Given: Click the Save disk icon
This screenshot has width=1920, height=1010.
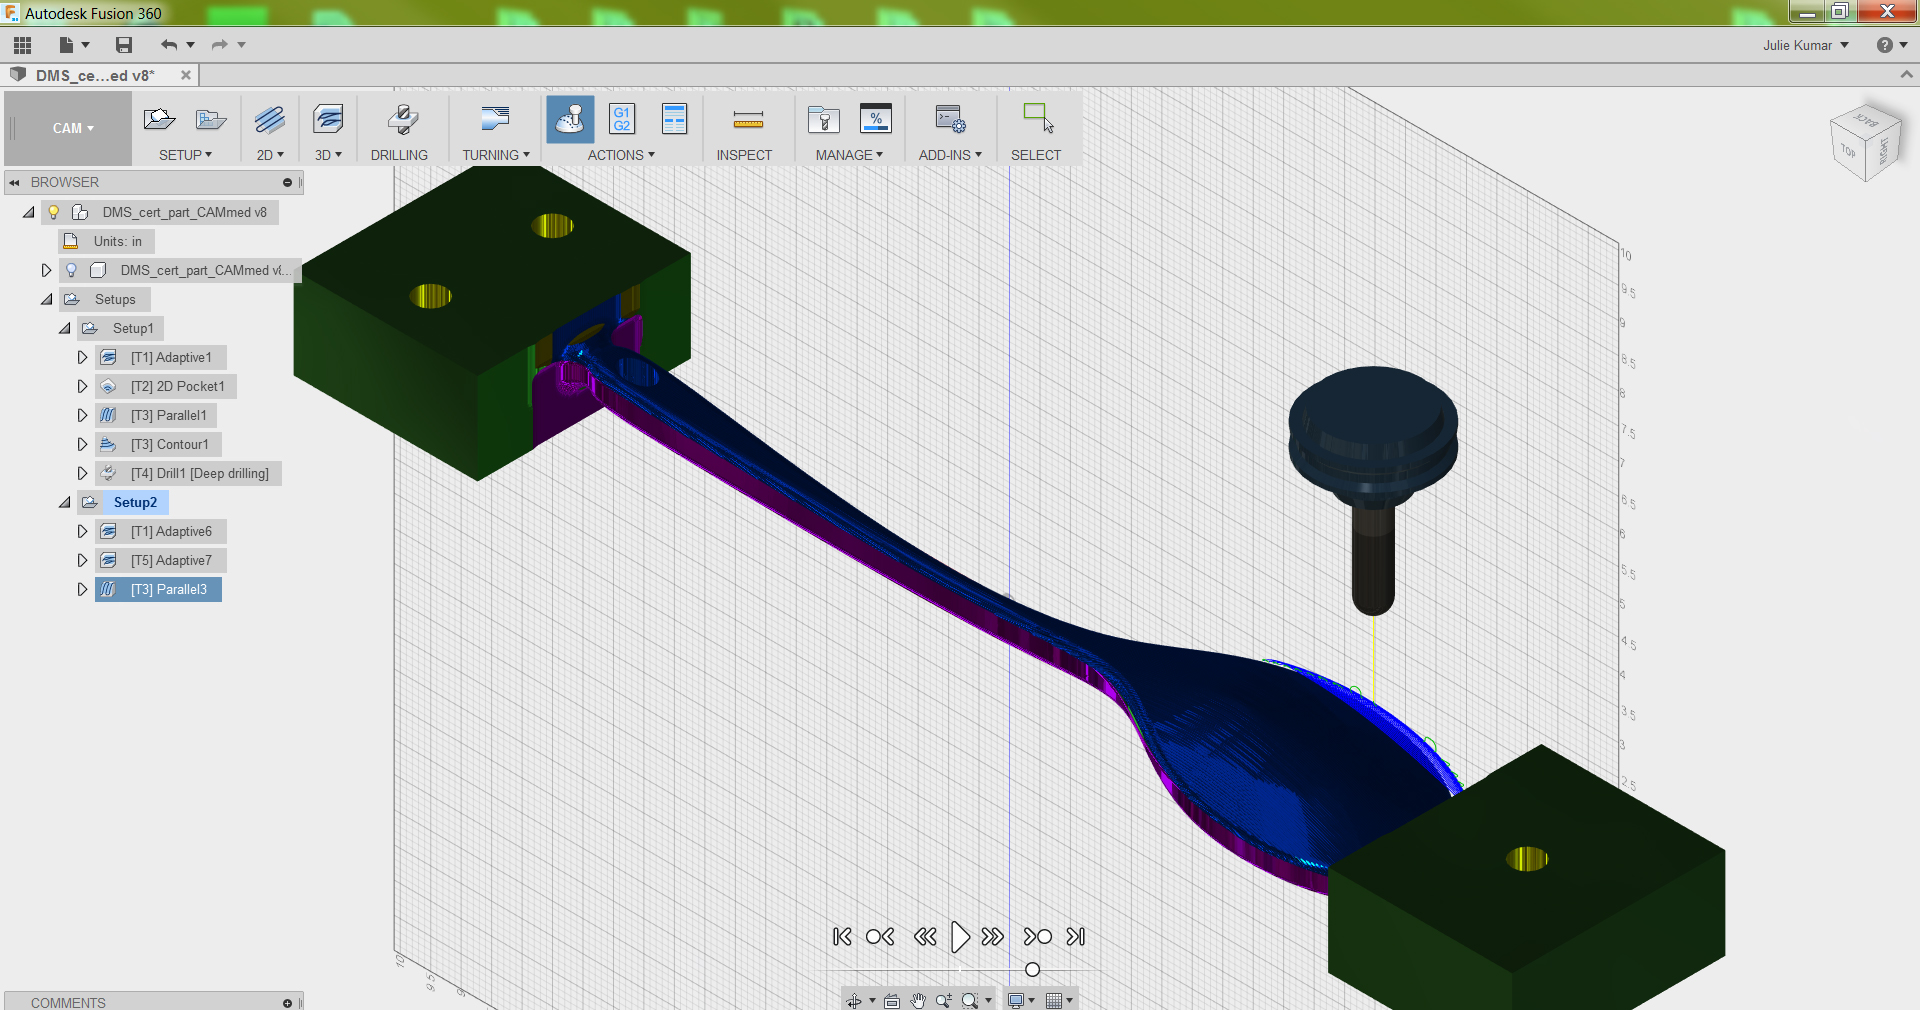Looking at the screenshot, I should [124, 45].
